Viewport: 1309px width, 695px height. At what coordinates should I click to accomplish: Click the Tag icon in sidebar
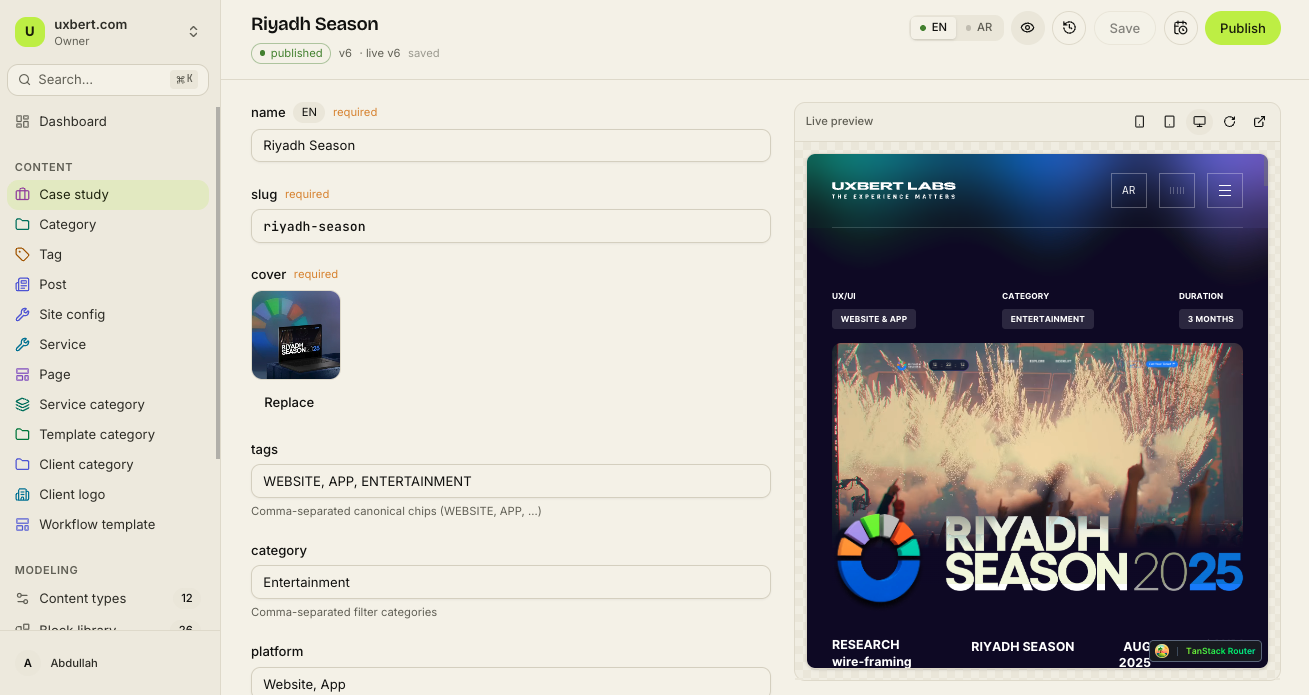tap(23, 254)
